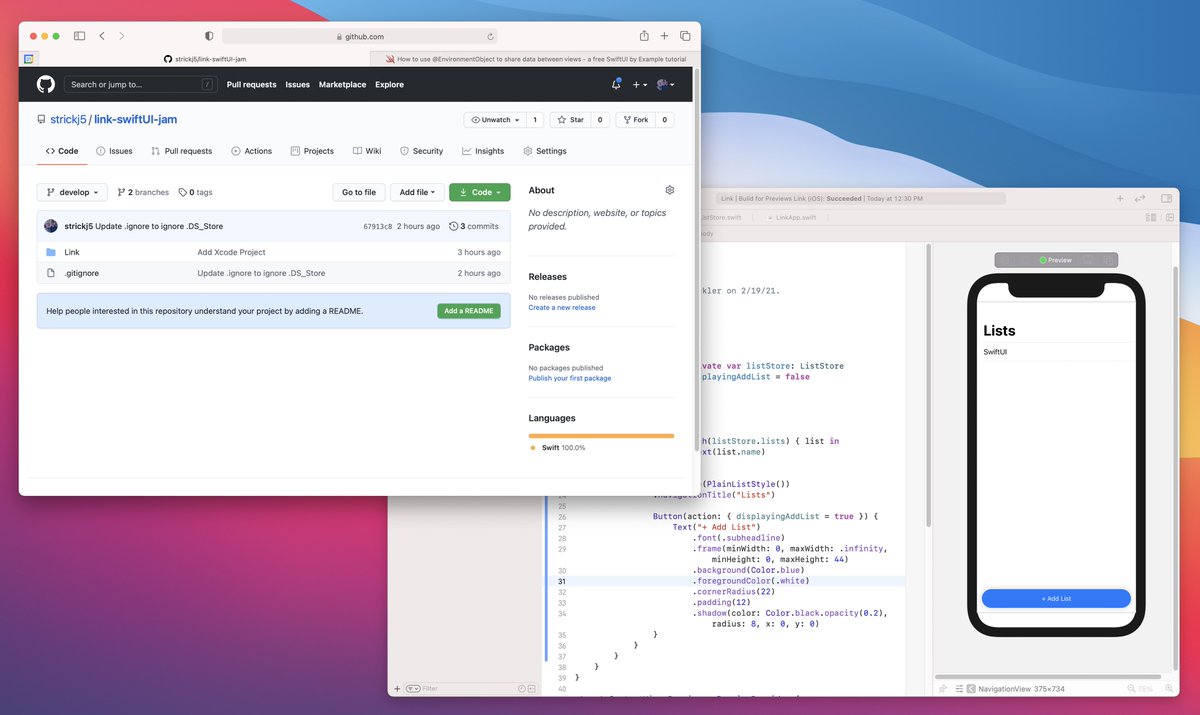1200x715 pixels.
Task: Toggle Xcode inspectors panel icon
Action: click(1169, 199)
